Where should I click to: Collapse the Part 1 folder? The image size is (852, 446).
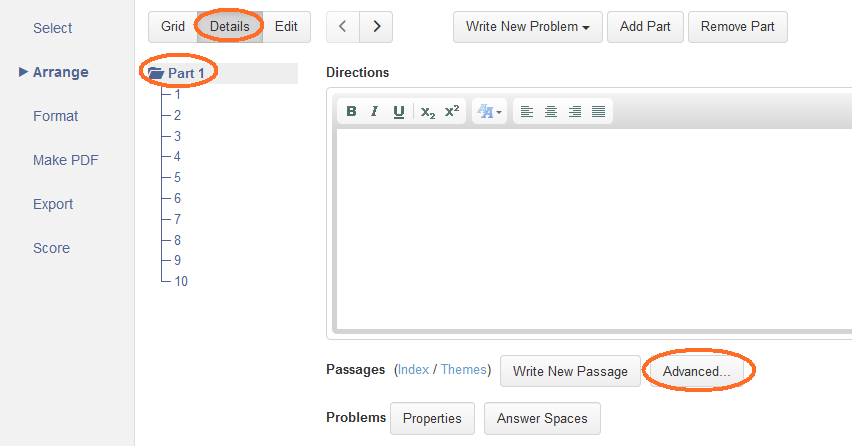[156, 73]
